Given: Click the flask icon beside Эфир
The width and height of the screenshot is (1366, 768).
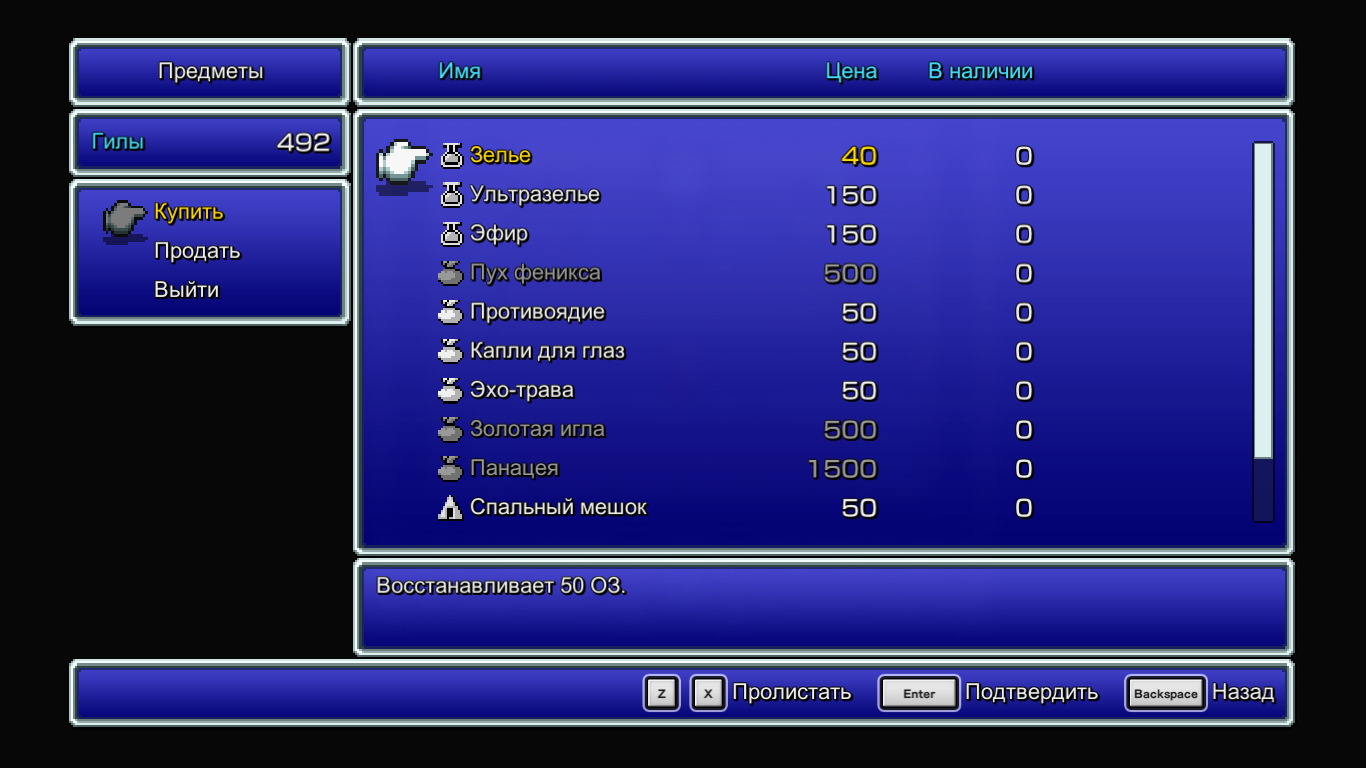Looking at the screenshot, I should coord(451,233).
